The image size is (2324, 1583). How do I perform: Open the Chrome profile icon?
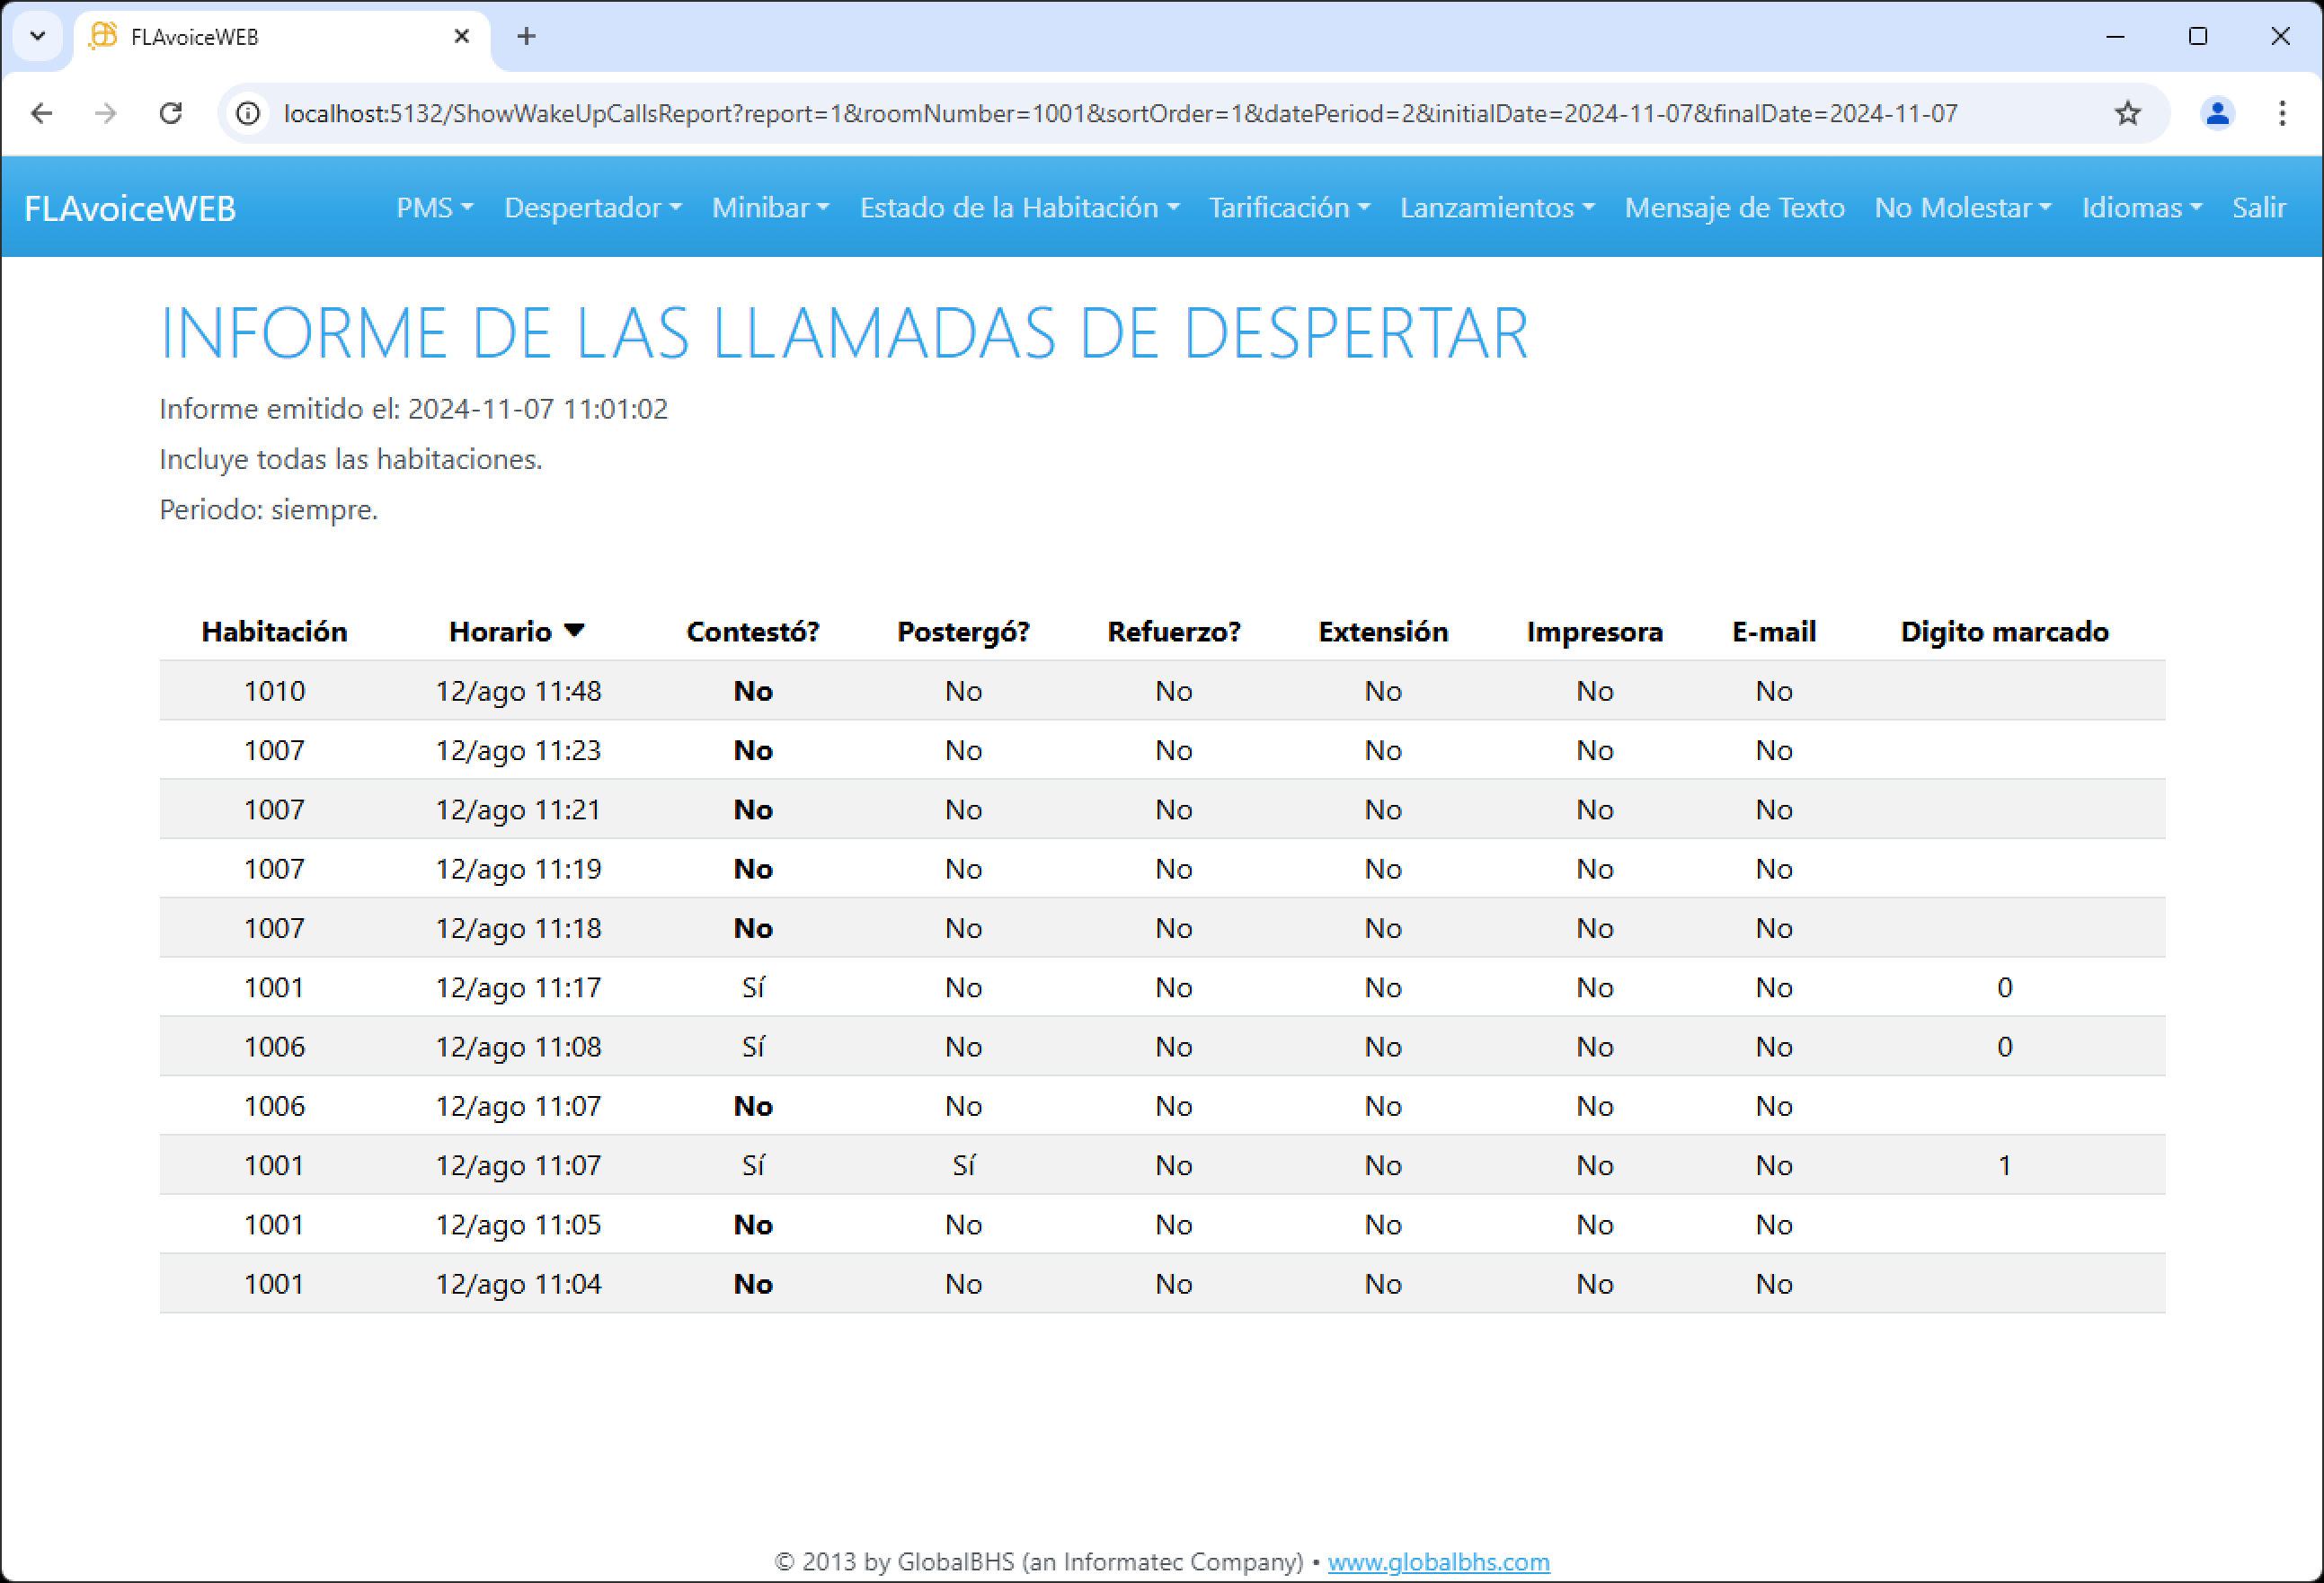[x=2217, y=114]
